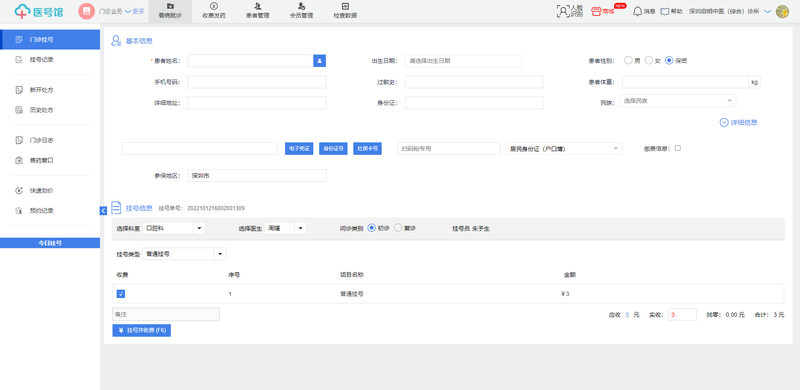
Task: Open the 选择科室 口腔科 dropdown
Action: 173,228
